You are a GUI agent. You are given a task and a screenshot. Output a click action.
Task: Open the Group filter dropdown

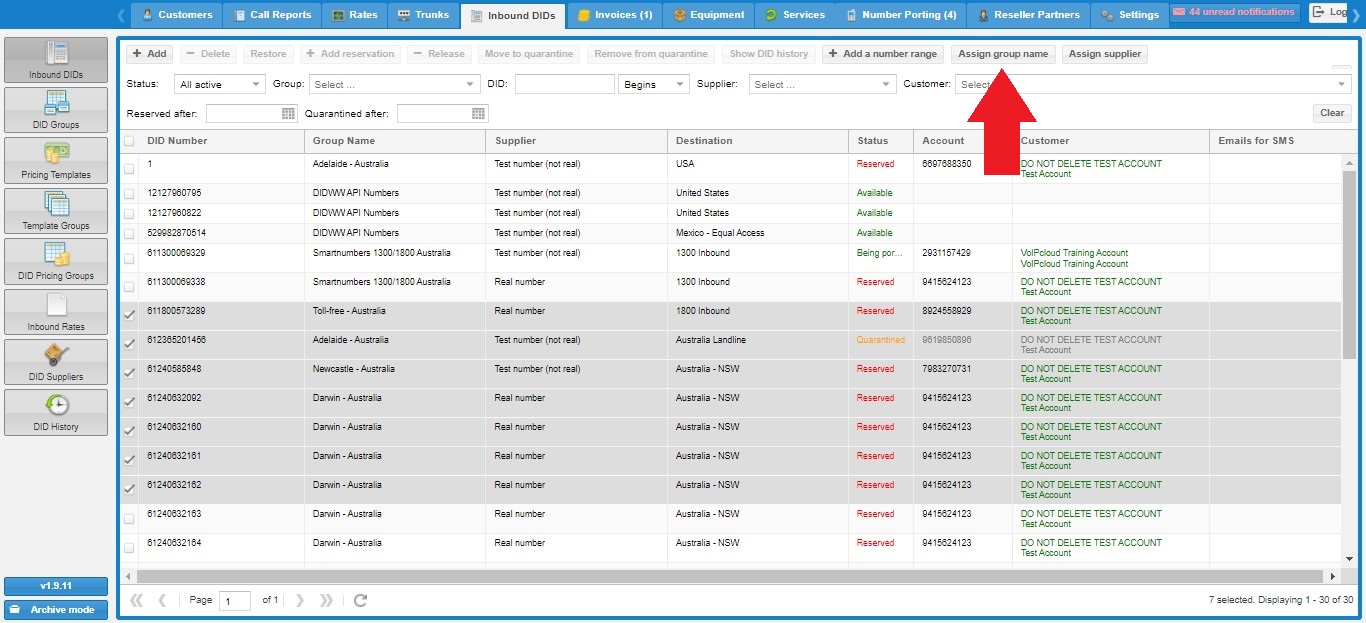(x=394, y=85)
